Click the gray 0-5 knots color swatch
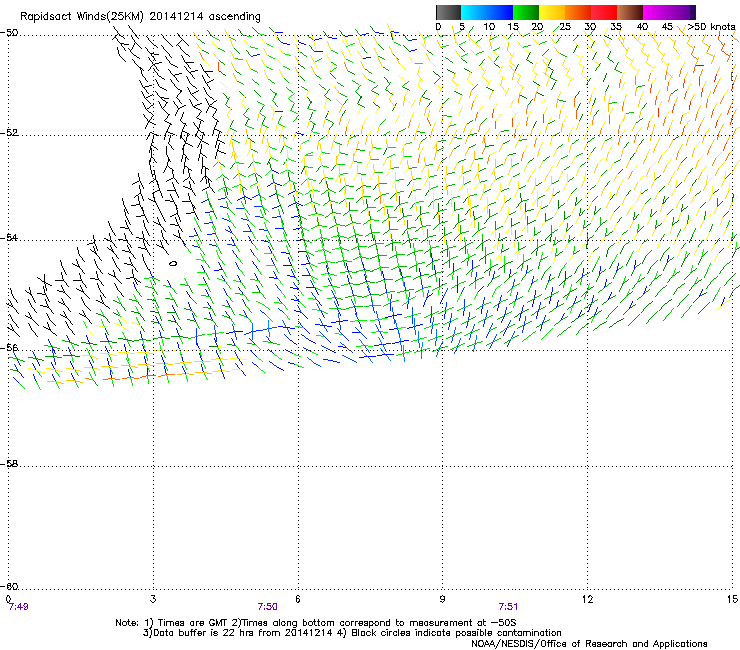This screenshot has height=650, width=740. pos(448,12)
